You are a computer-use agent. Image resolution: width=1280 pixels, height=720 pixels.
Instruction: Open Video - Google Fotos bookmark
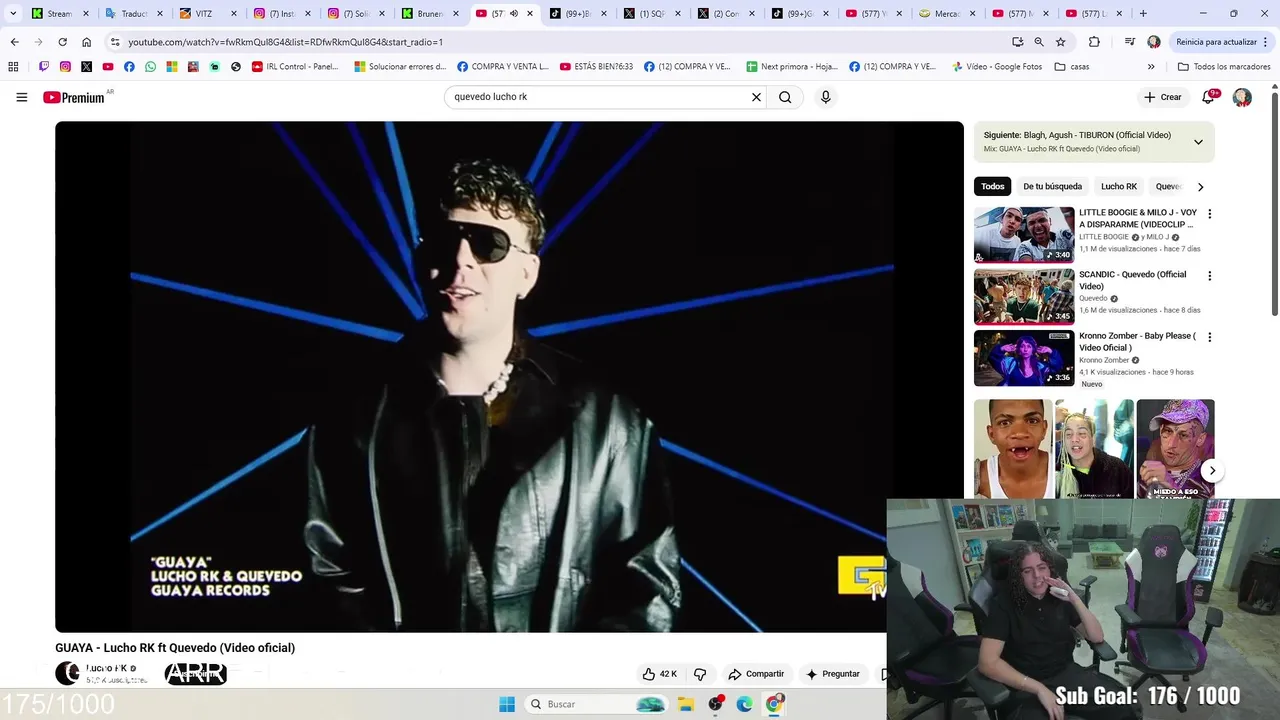click(x=997, y=67)
